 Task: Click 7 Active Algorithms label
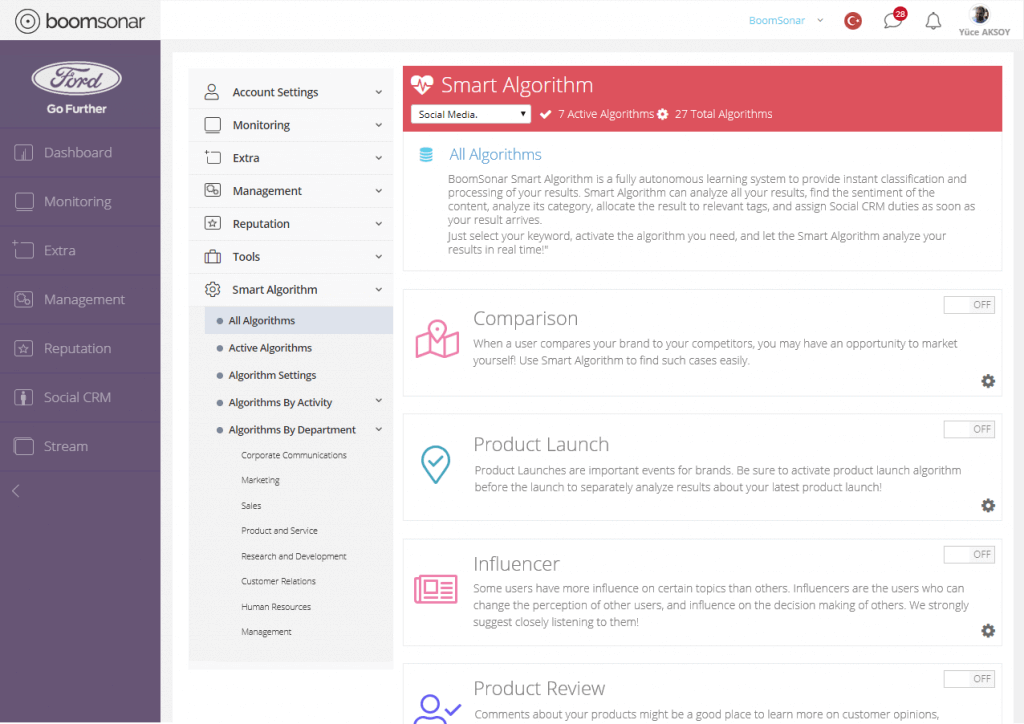pos(605,114)
